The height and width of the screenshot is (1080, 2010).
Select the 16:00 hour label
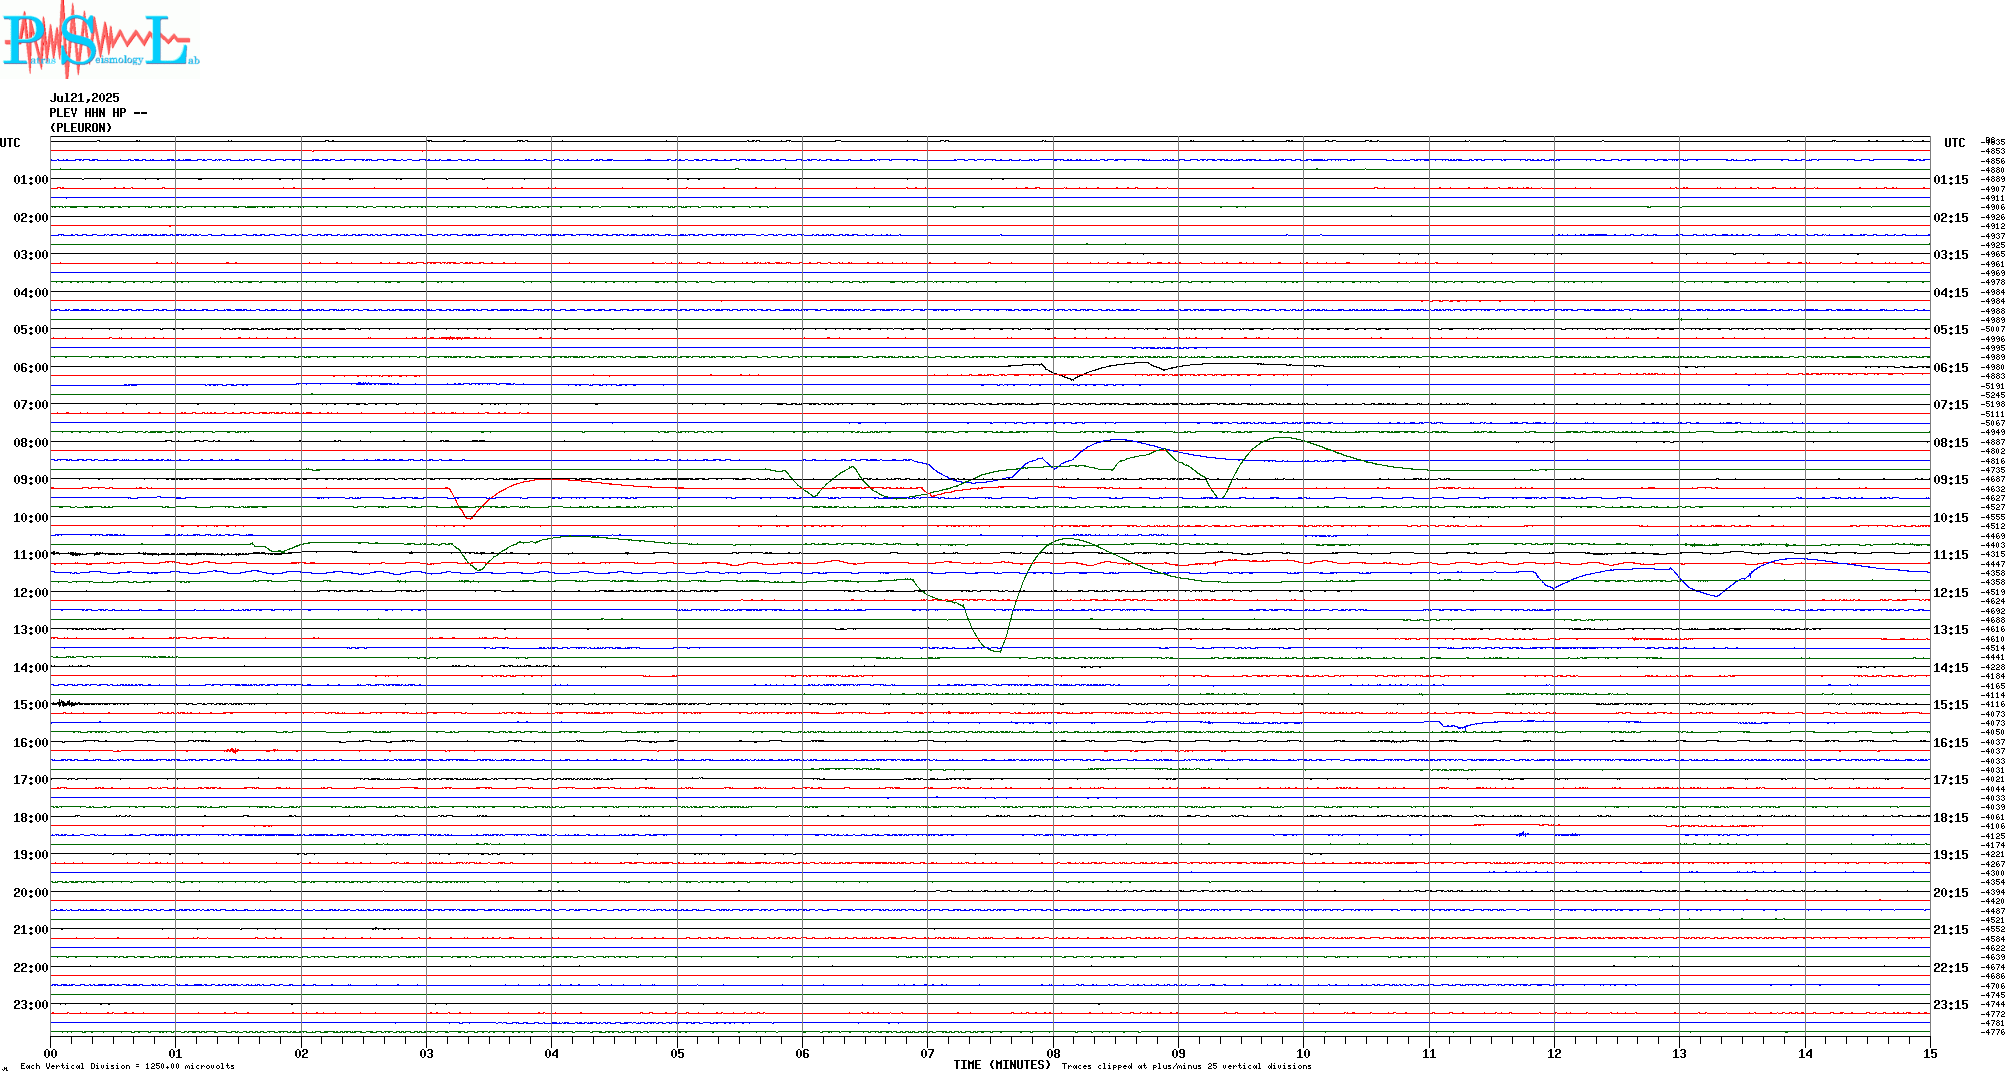pos(31,743)
